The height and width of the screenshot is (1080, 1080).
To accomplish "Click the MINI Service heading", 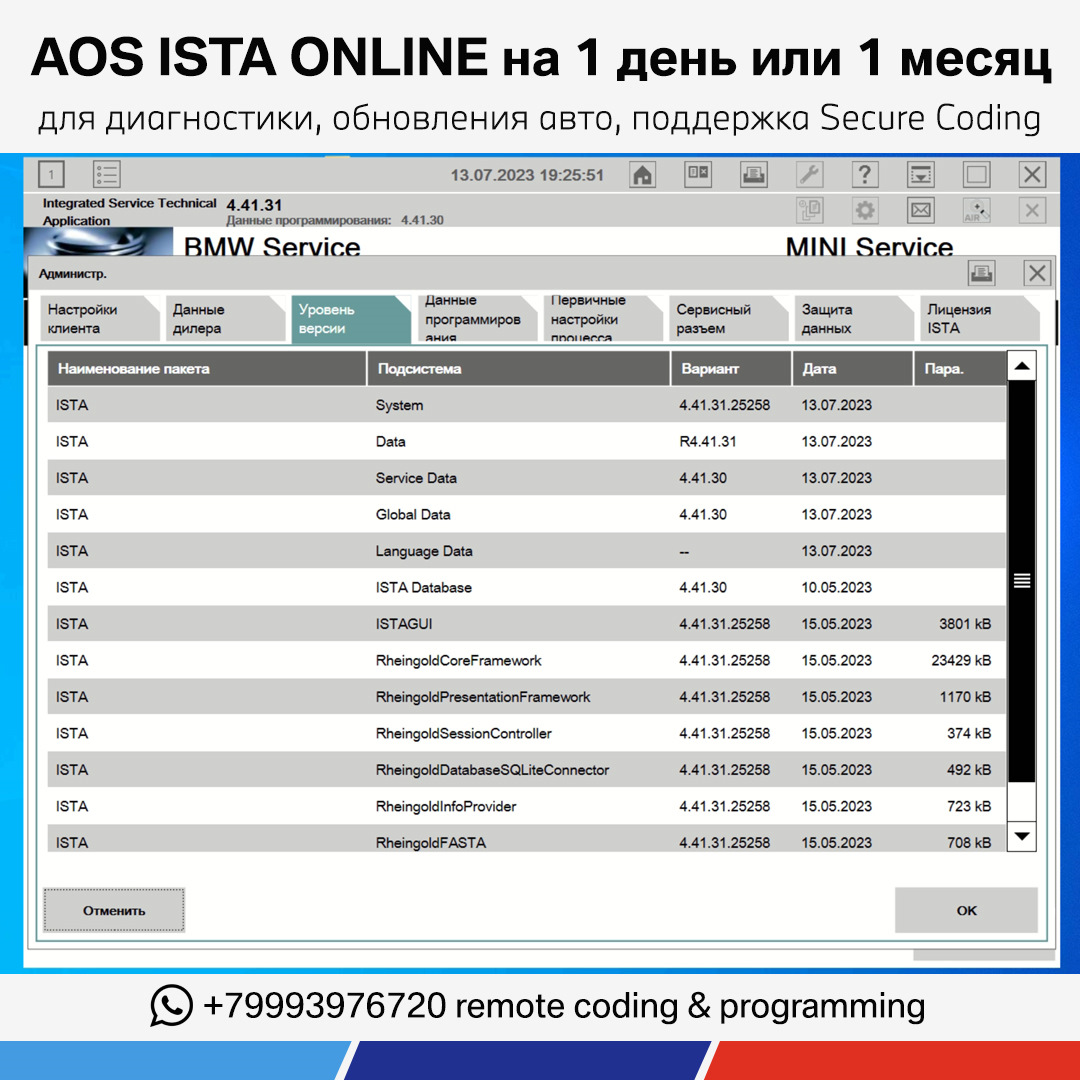I will pos(869,246).
